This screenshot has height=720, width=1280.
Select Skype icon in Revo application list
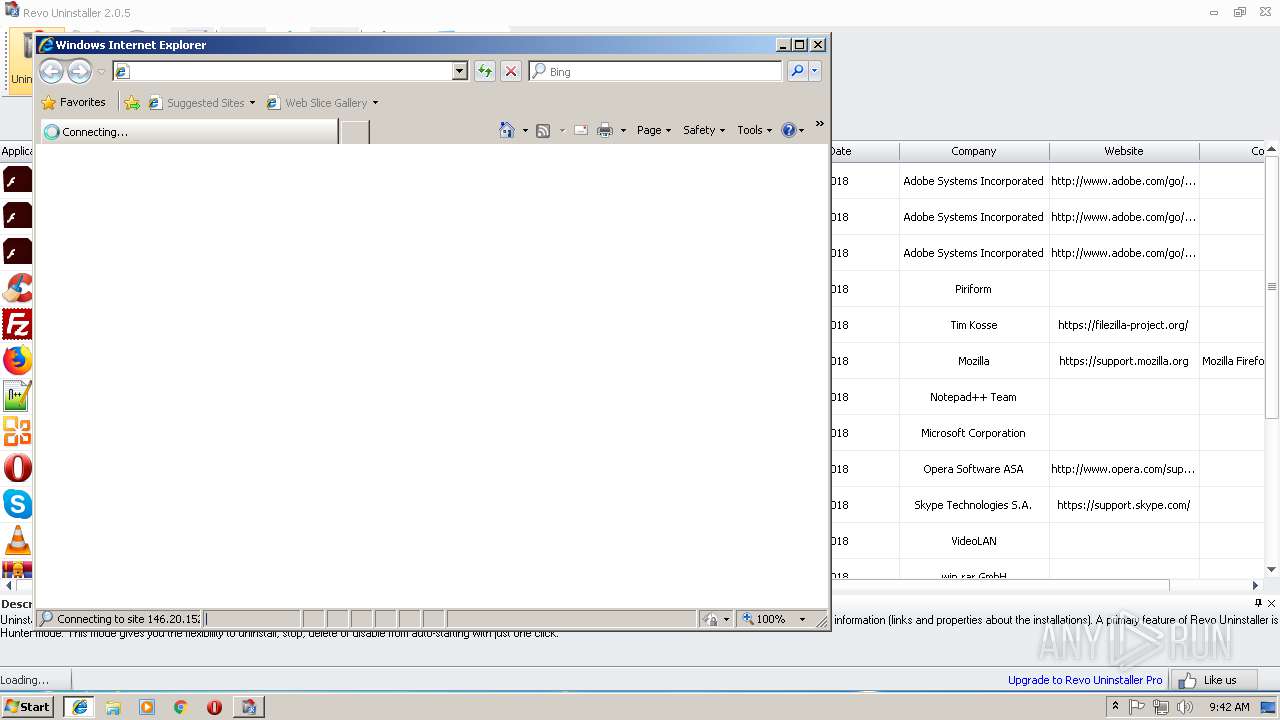click(17, 504)
